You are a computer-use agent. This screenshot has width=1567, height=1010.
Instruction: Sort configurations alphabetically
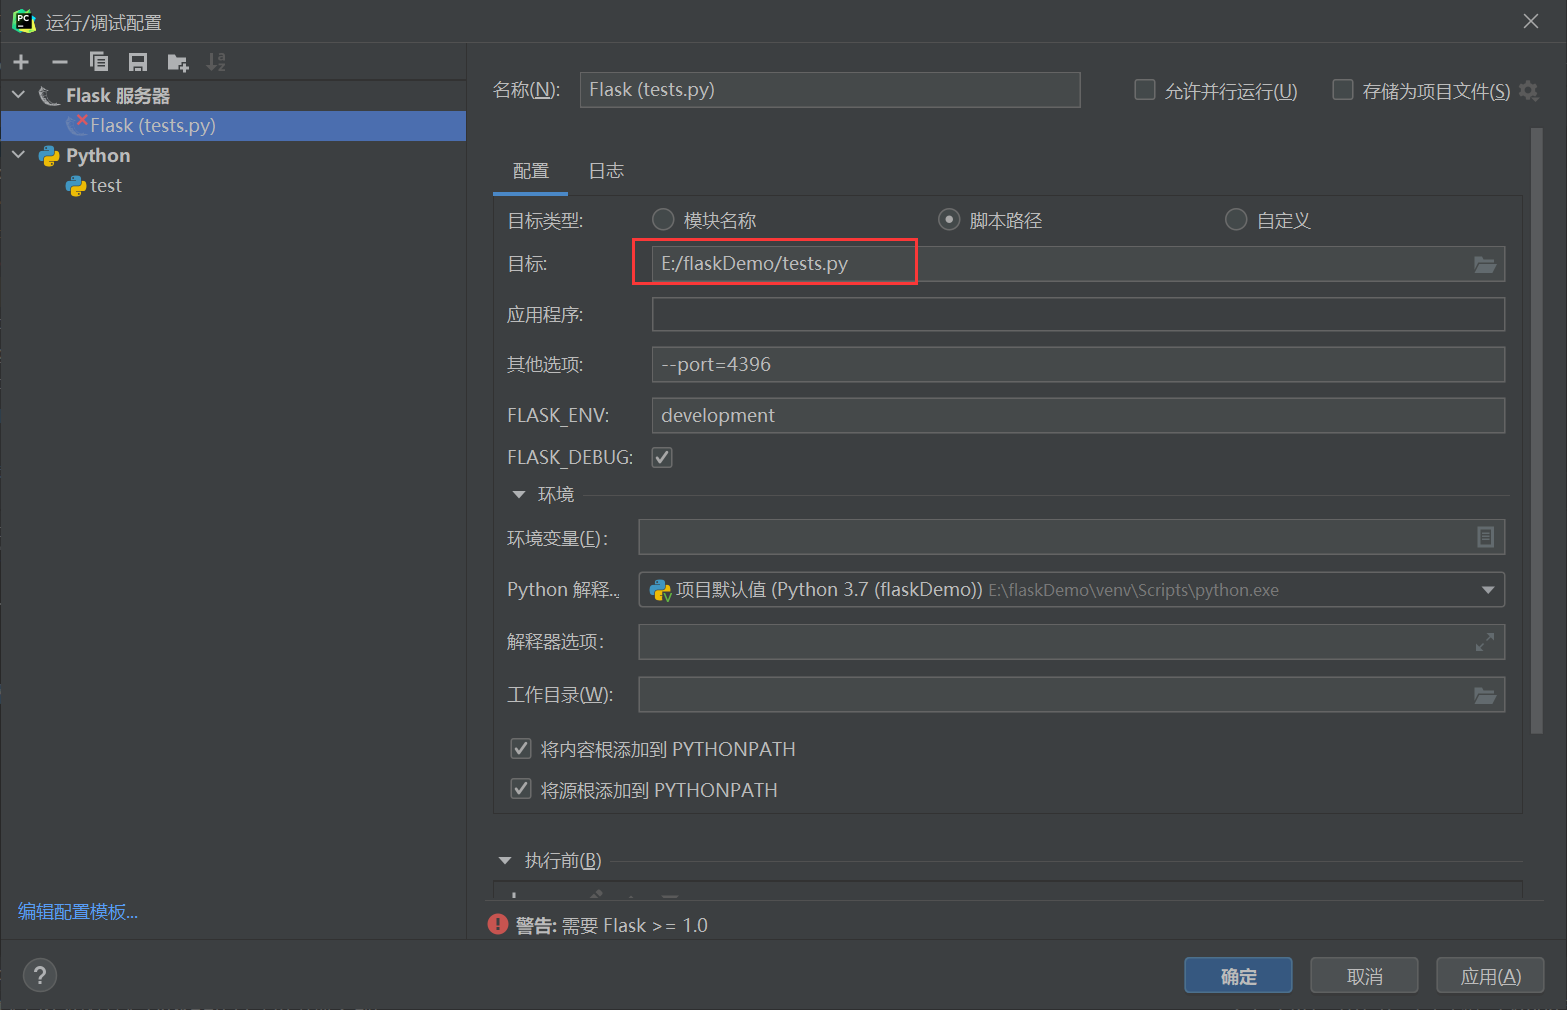click(x=216, y=61)
